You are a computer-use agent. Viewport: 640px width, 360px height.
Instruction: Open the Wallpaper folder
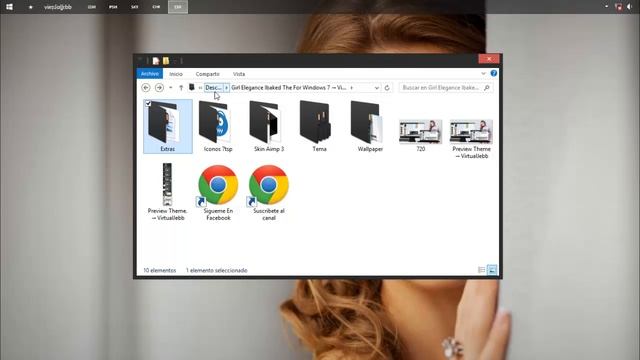tap(370, 126)
